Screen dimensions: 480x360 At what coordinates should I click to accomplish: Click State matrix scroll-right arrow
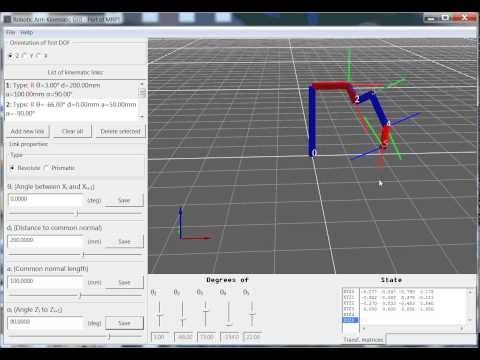tap(462, 328)
